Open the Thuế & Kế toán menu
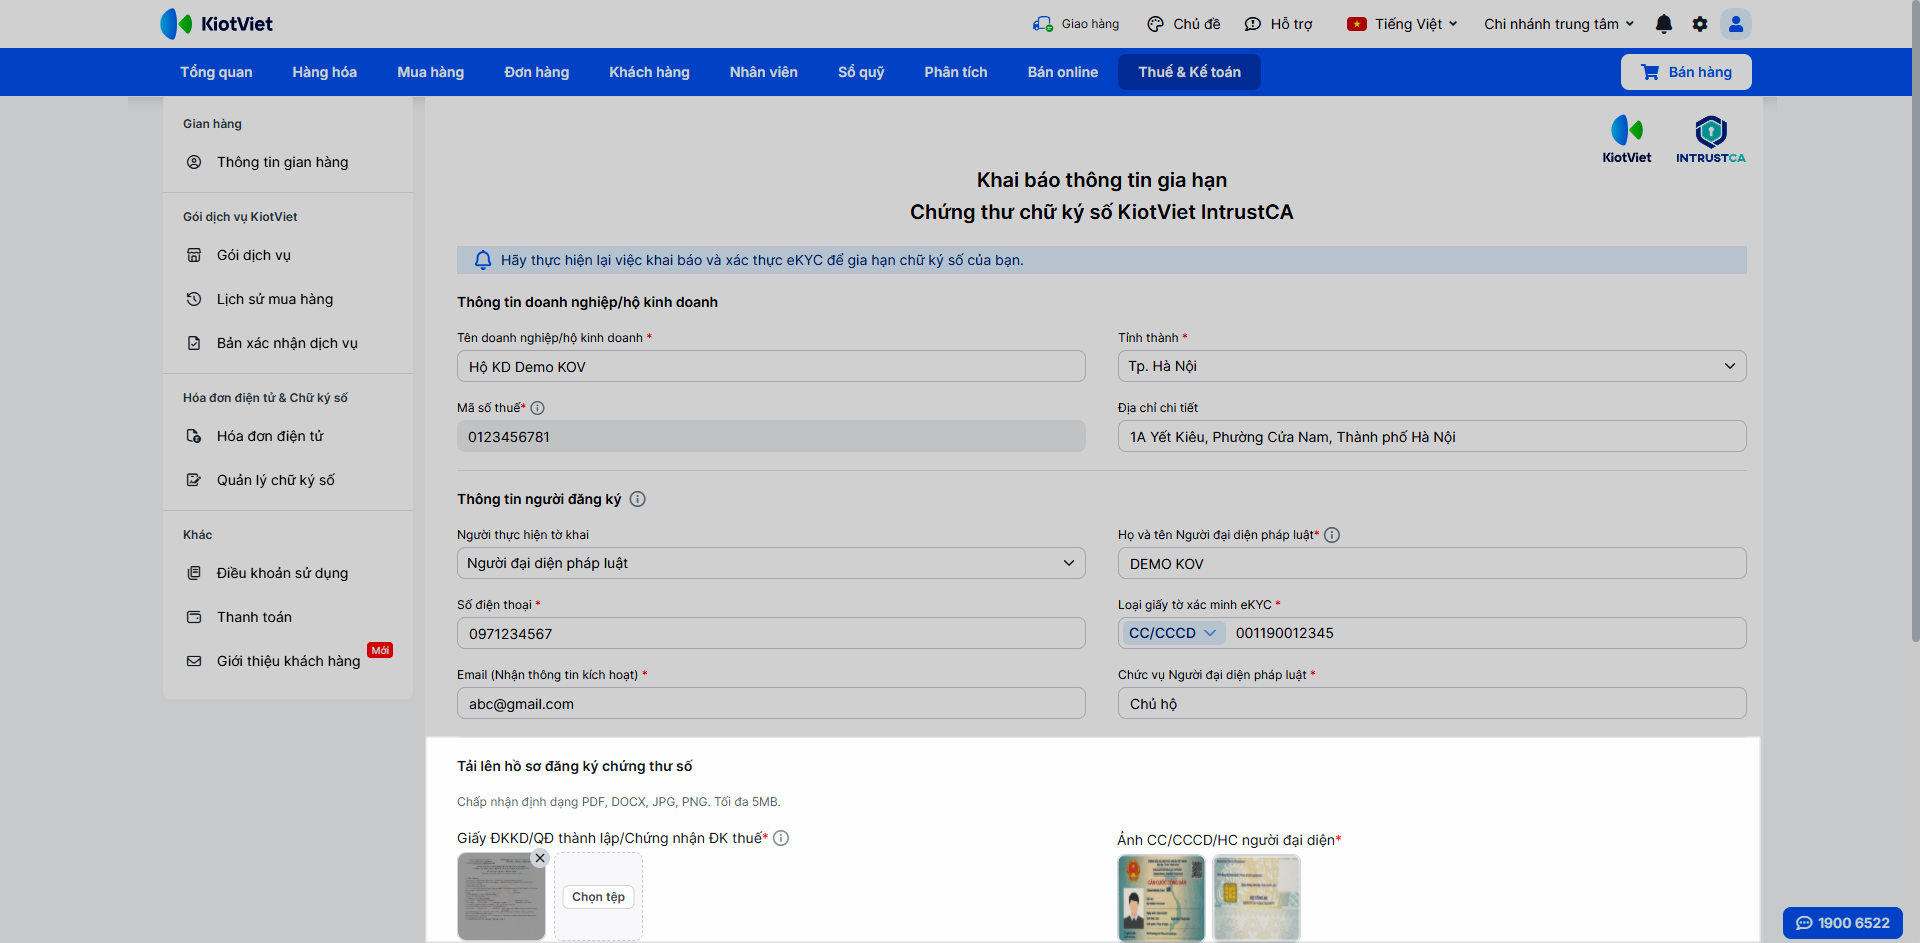The width and height of the screenshot is (1920, 943). point(1189,72)
